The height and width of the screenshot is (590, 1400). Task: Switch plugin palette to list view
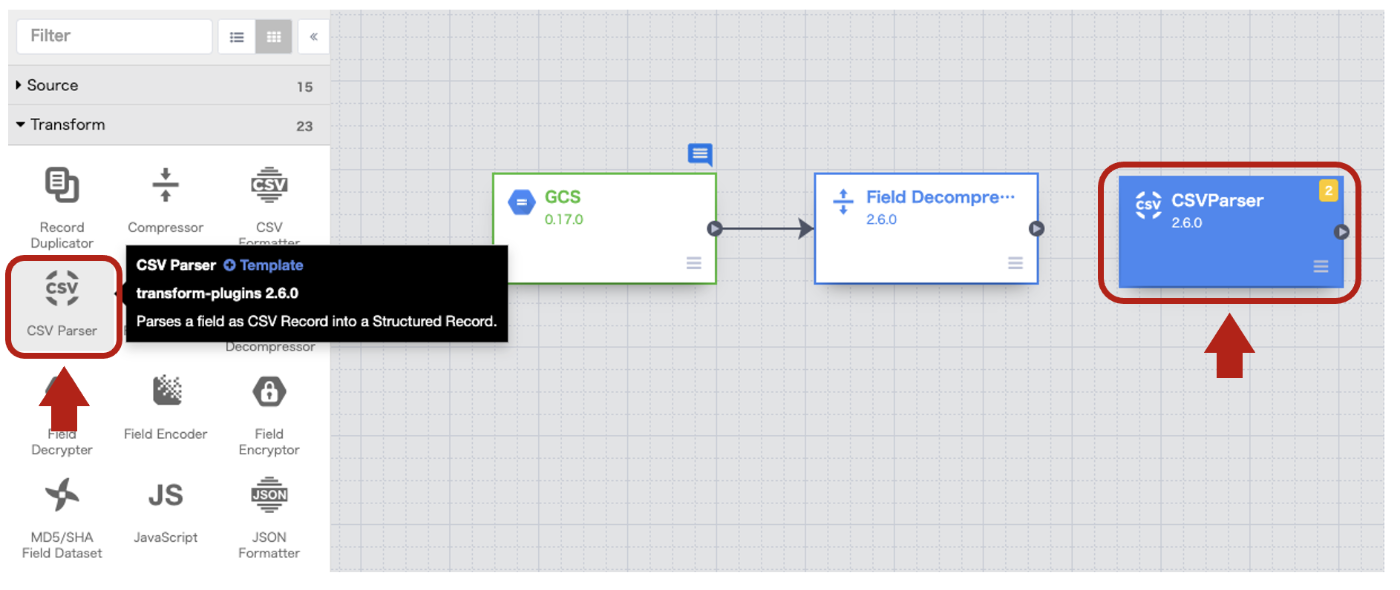point(237,37)
